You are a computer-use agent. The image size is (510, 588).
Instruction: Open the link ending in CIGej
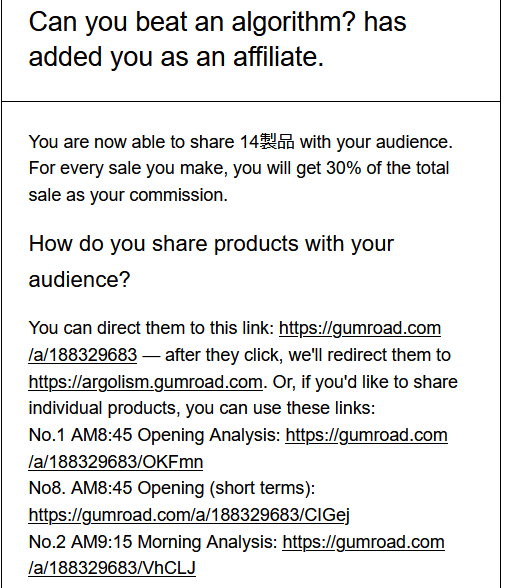click(189, 515)
